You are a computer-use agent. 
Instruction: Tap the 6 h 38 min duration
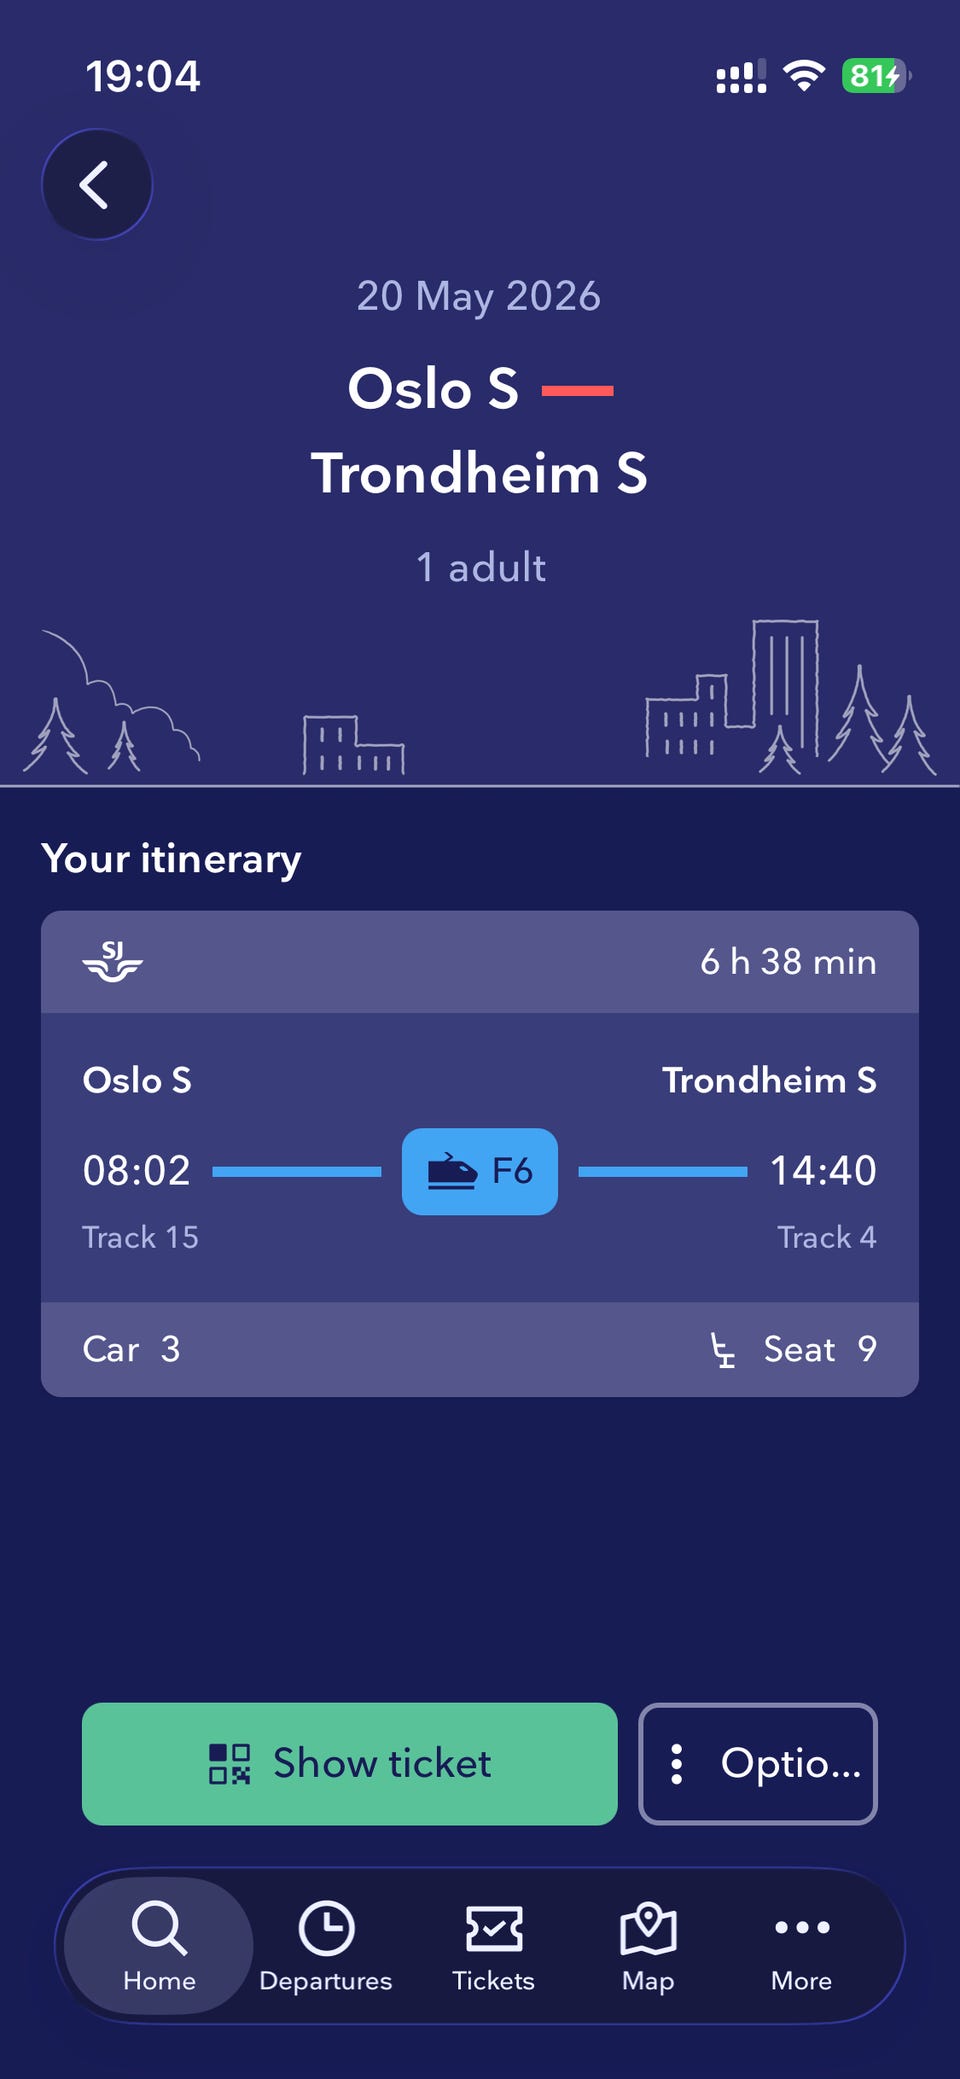click(788, 962)
